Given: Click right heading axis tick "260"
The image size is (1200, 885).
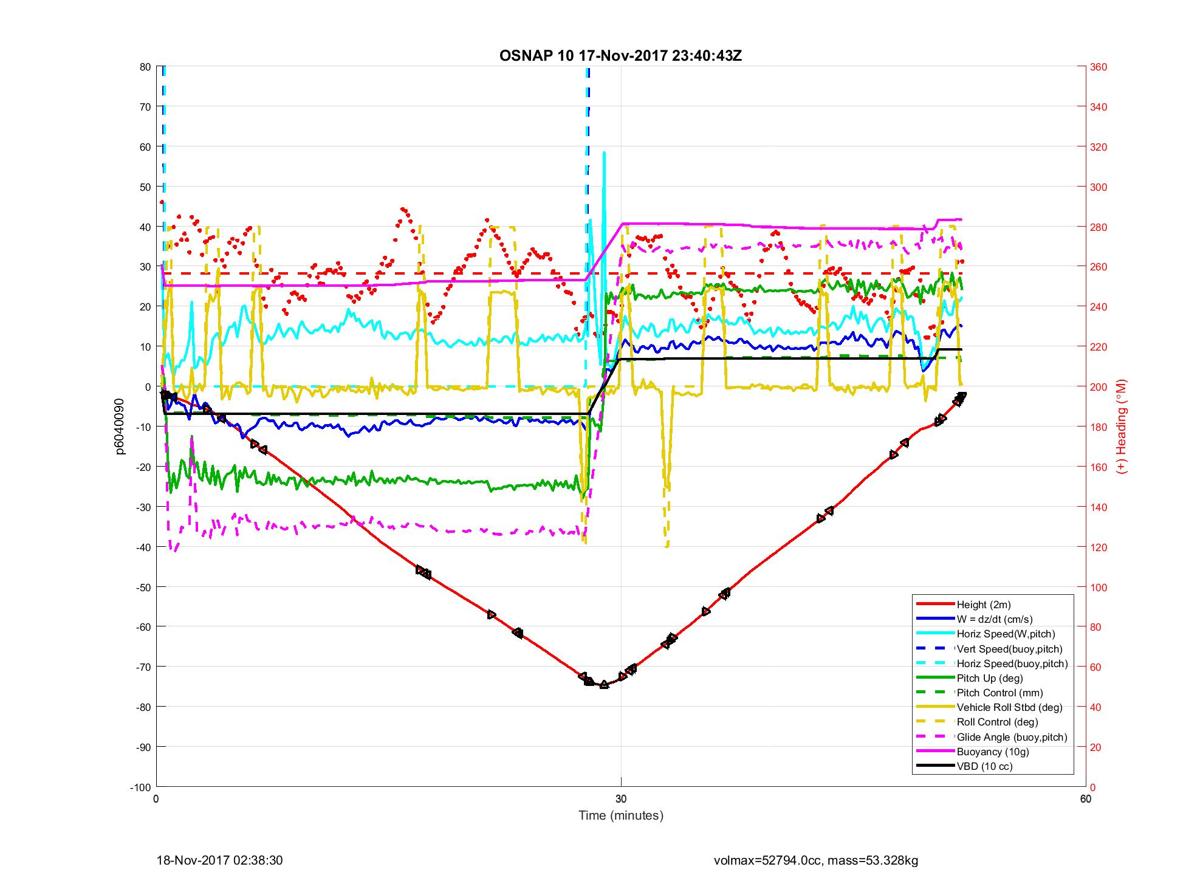Looking at the screenshot, I should (x=1099, y=267).
